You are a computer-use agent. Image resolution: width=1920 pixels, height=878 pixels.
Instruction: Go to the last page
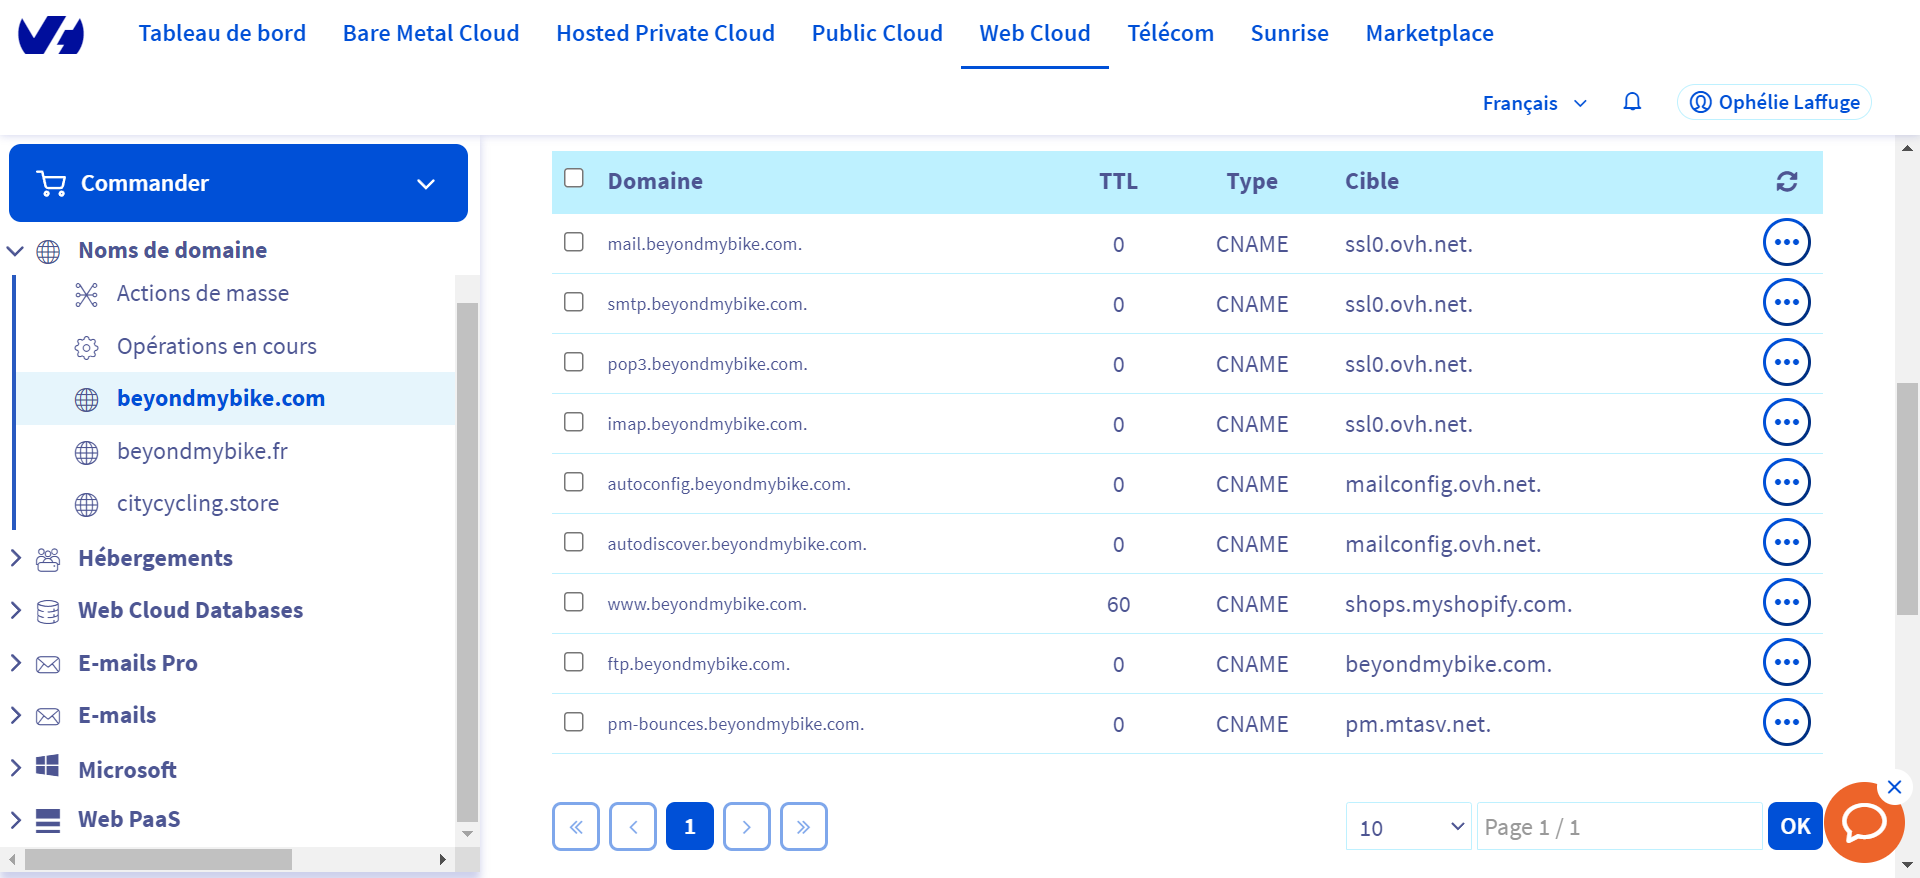click(804, 826)
